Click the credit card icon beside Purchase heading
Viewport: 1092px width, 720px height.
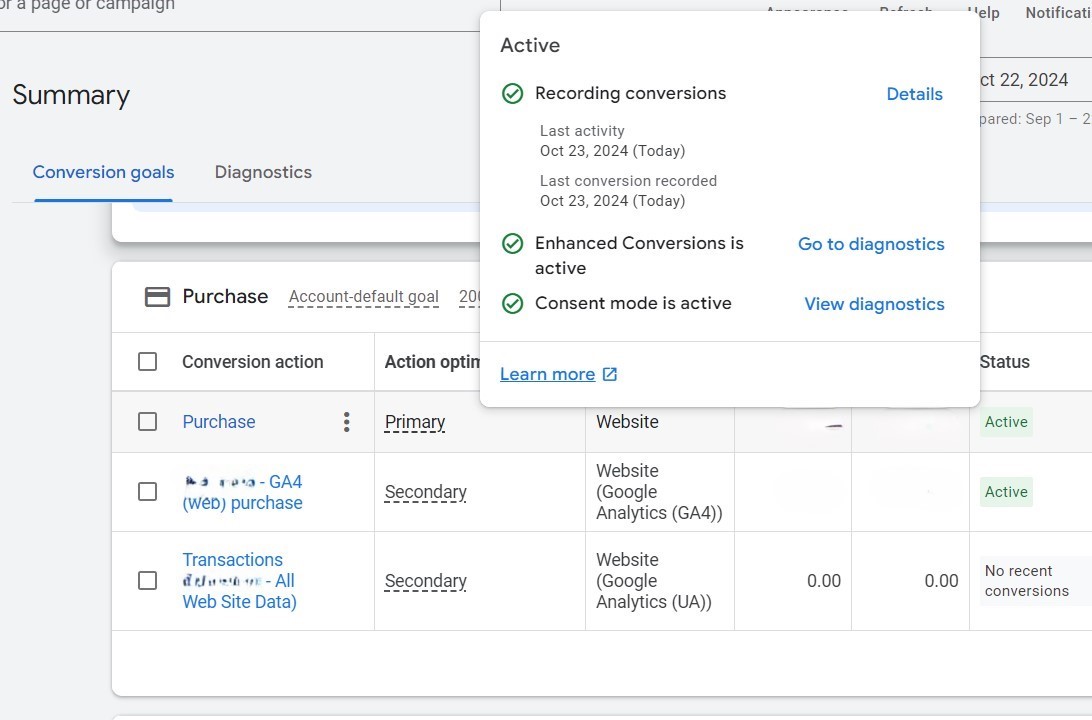[x=157, y=297]
